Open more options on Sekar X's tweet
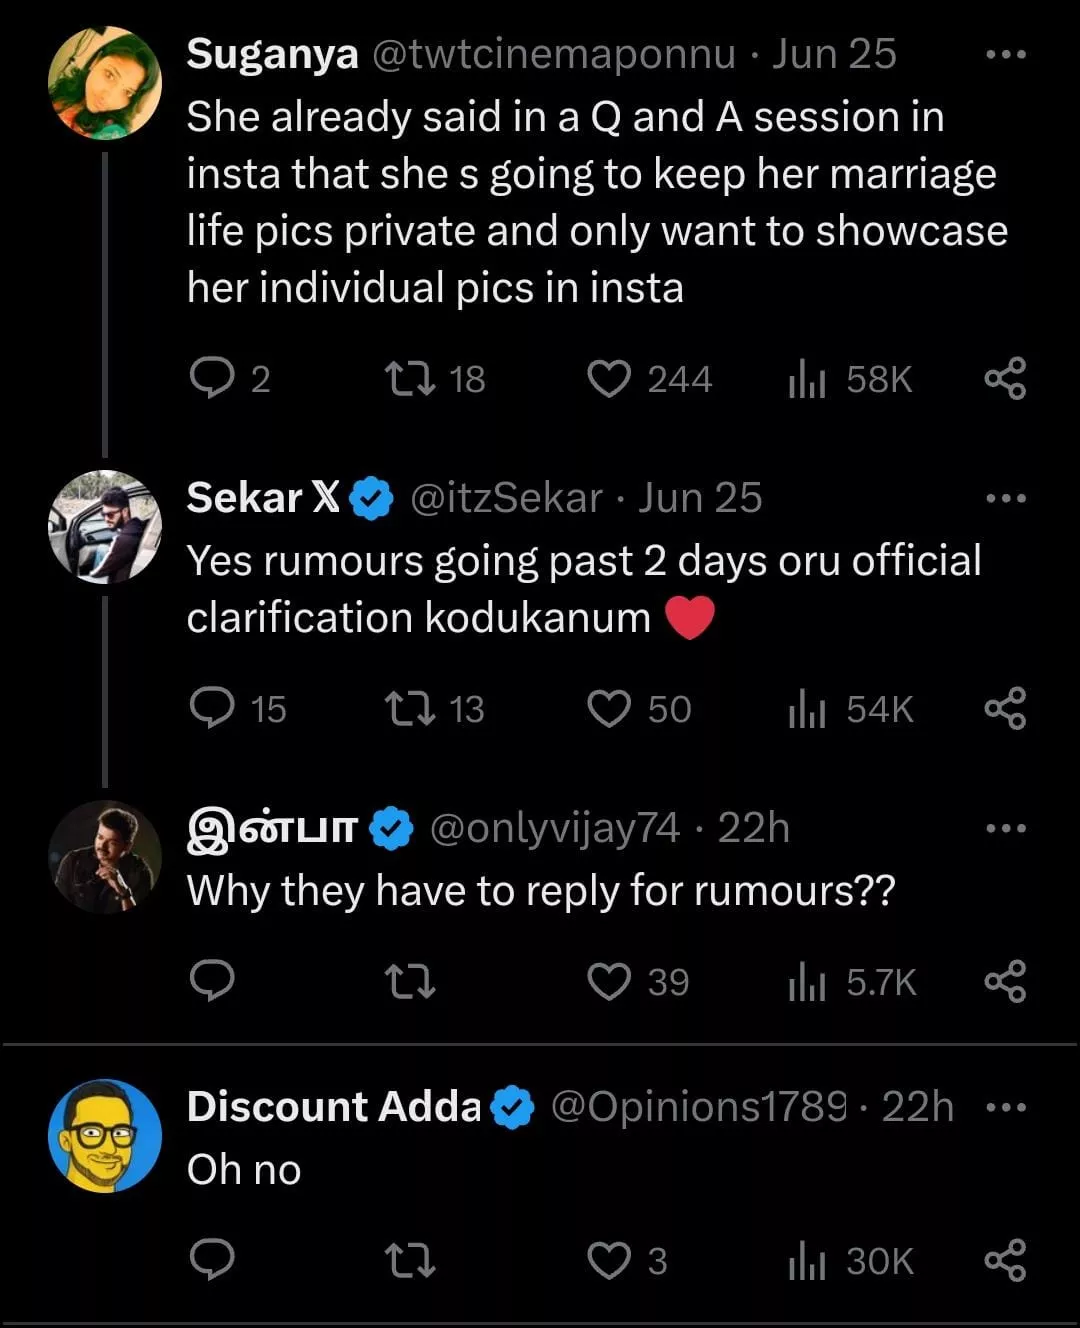Screen dimensions: 1080x1328 tap(1005, 498)
